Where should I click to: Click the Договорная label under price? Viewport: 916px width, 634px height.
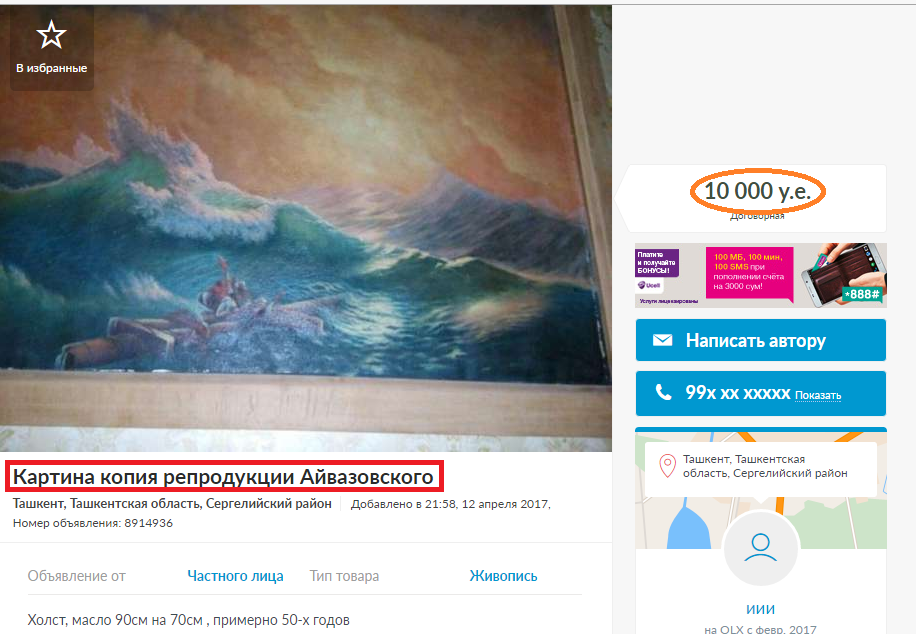[x=757, y=217]
